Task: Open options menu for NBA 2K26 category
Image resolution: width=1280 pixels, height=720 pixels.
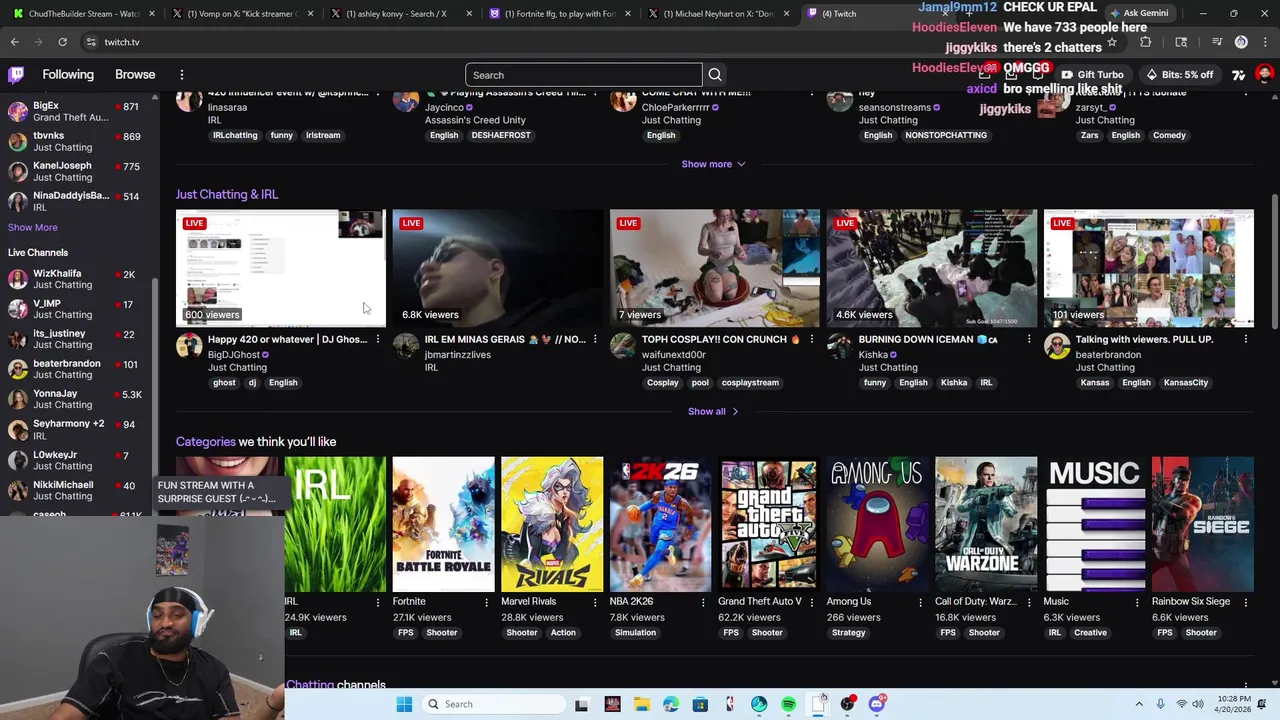Action: coord(704,602)
